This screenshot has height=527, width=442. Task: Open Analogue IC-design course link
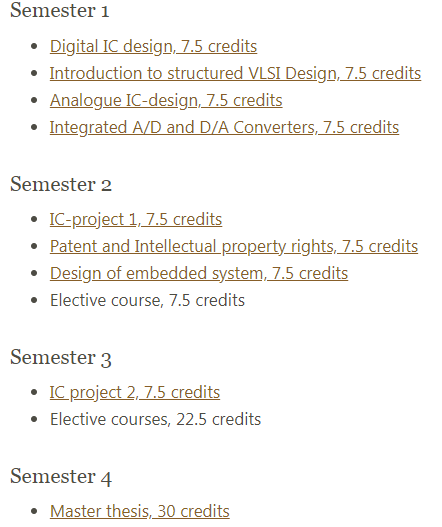(x=166, y=100)
